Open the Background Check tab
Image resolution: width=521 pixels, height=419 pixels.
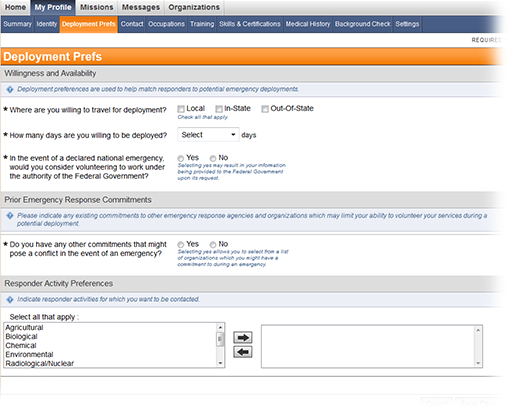363,24
